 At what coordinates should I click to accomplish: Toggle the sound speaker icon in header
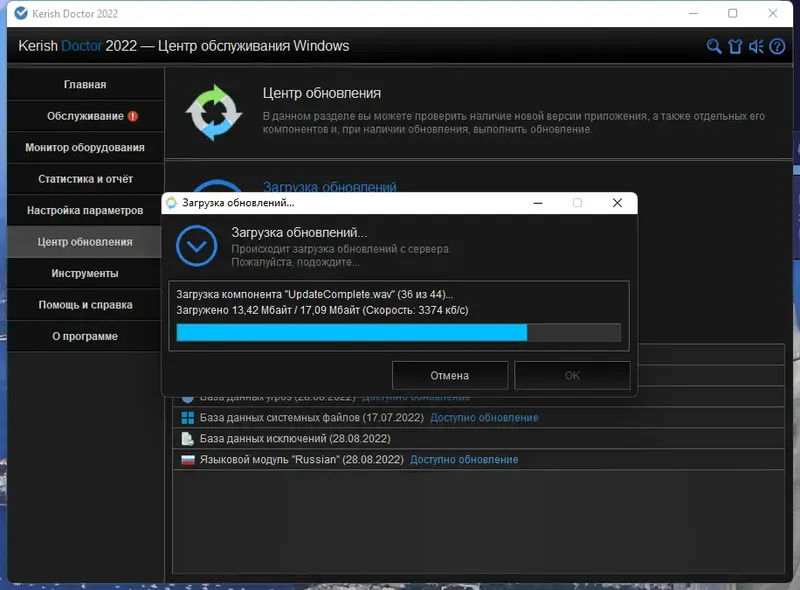coord(756,46)
